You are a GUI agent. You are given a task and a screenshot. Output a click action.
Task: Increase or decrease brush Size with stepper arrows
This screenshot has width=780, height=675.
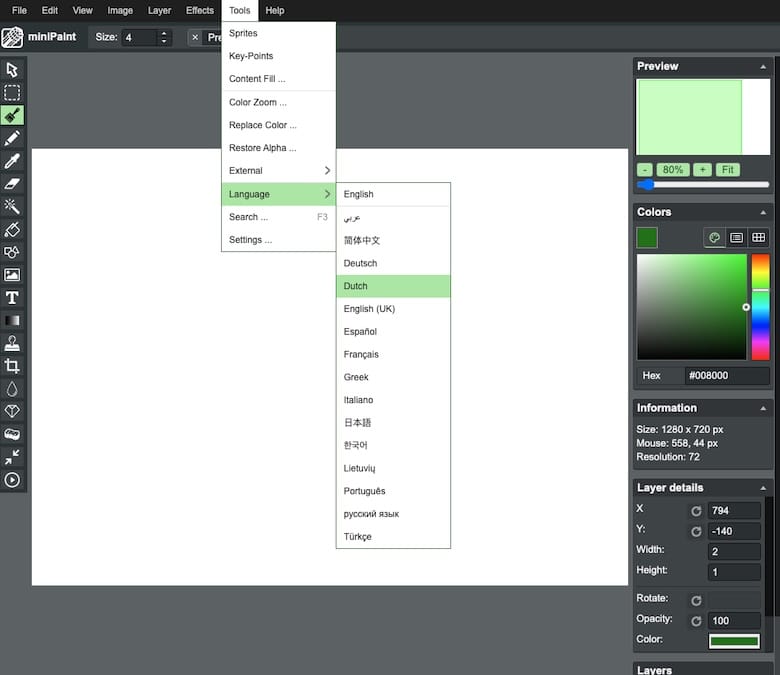point(164,37)
